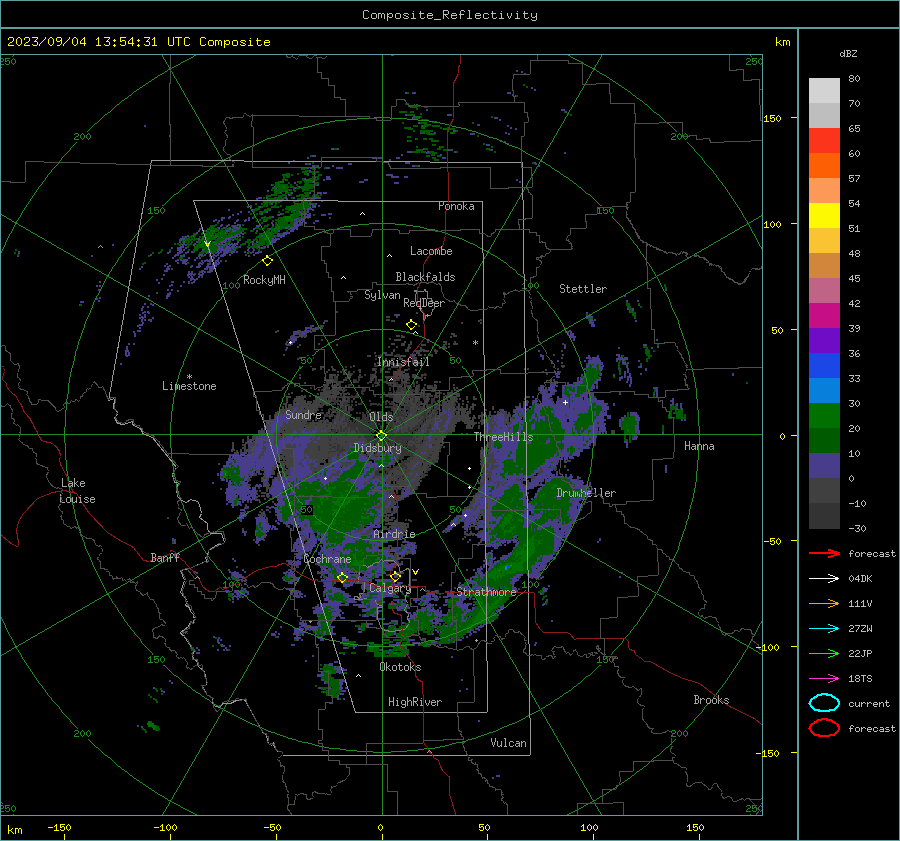Click the yellow diamond marker below Cochrane
Screen dimensions: 900x841
(343, 578)
